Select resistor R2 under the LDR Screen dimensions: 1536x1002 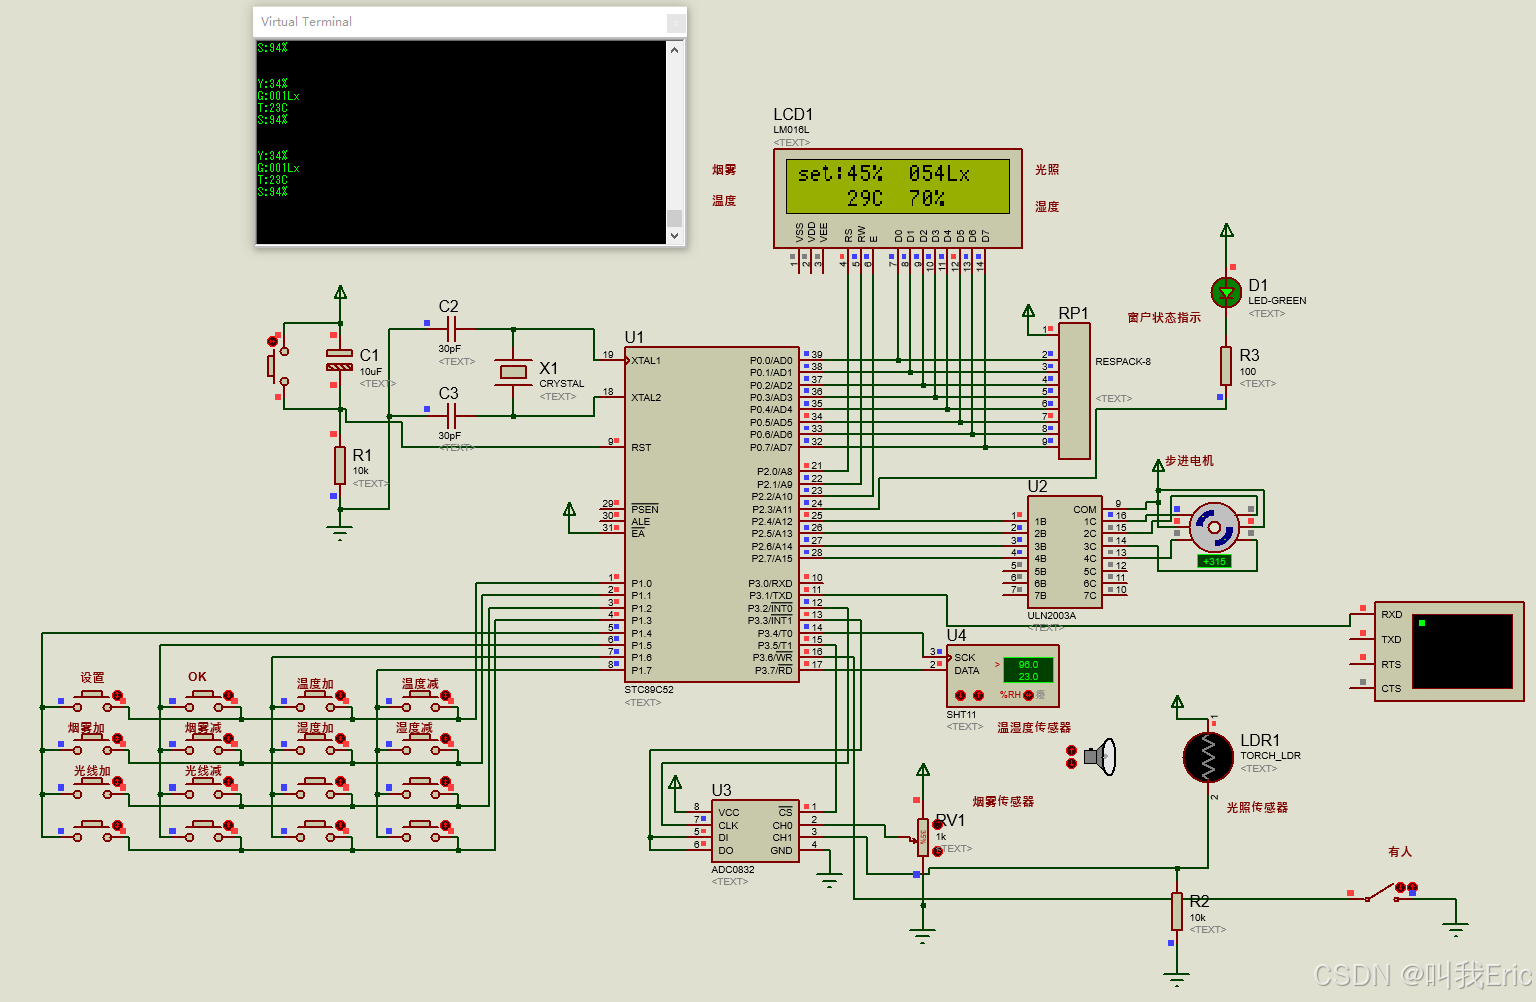tap(1177, 912)
